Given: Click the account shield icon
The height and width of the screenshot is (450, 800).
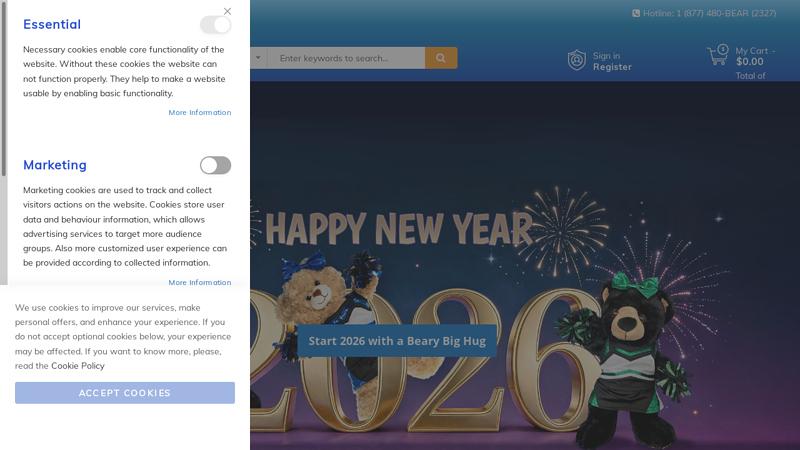Looking at the screenshot, I should click(x=577, y=60).
